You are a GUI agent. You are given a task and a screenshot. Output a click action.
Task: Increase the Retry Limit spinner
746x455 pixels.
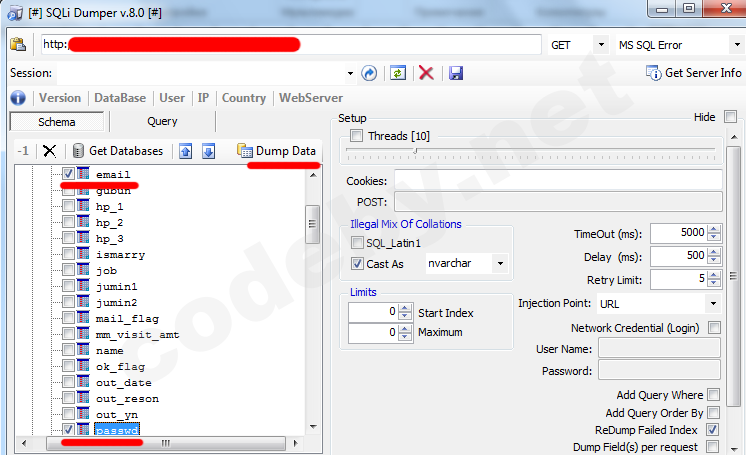[714, 275]
